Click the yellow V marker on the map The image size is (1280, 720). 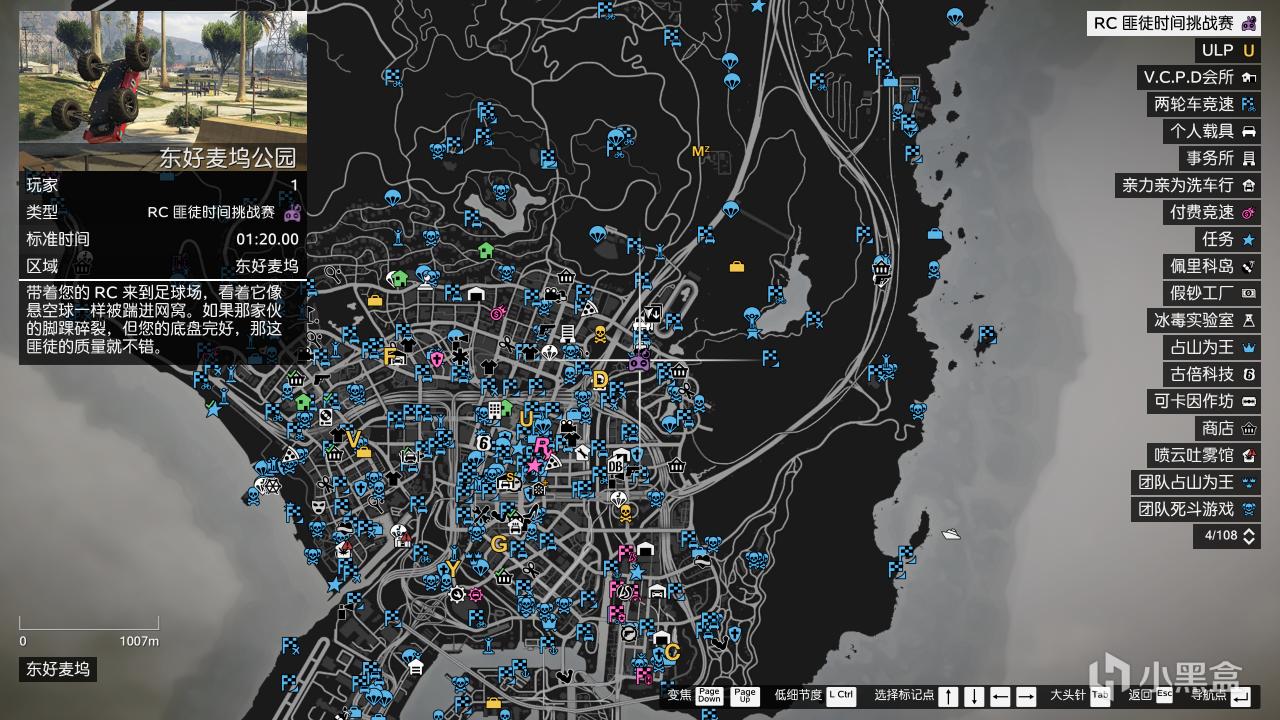click(x=352, y=438)
